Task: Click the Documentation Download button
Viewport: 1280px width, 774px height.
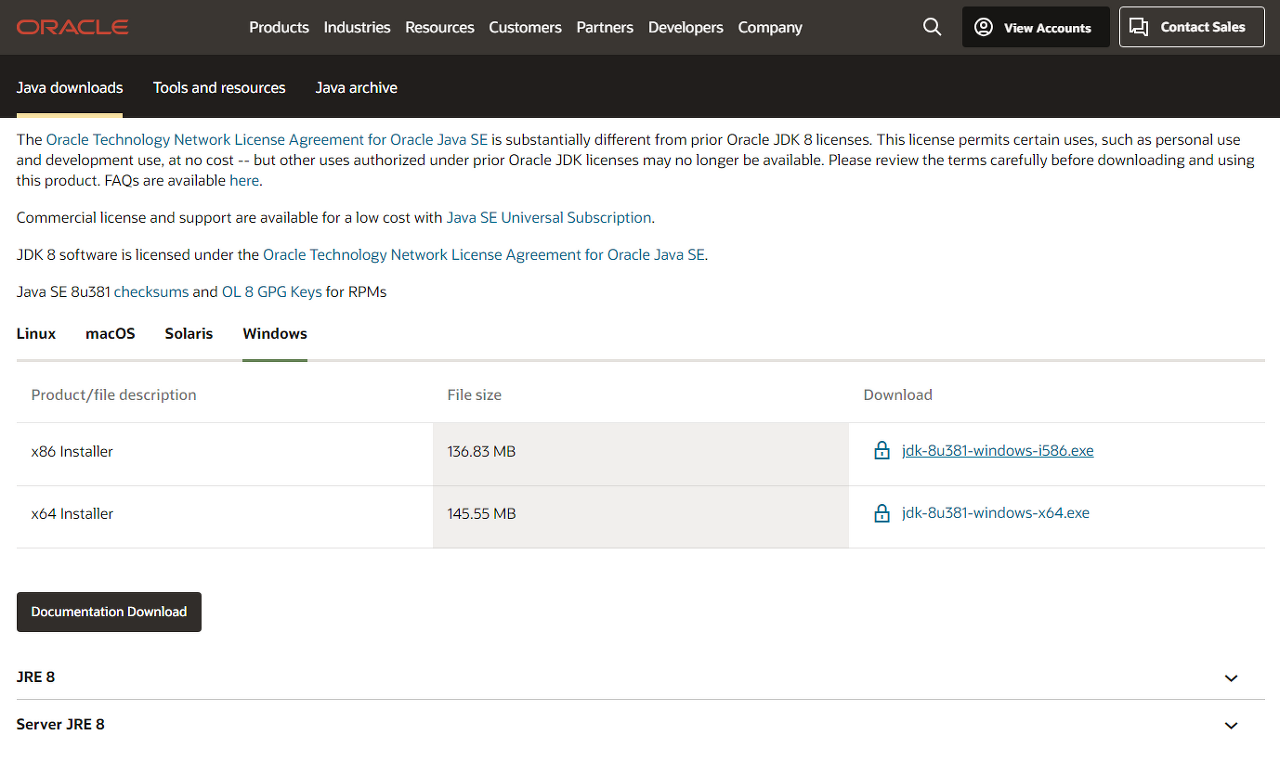Action: click(109, 612)
